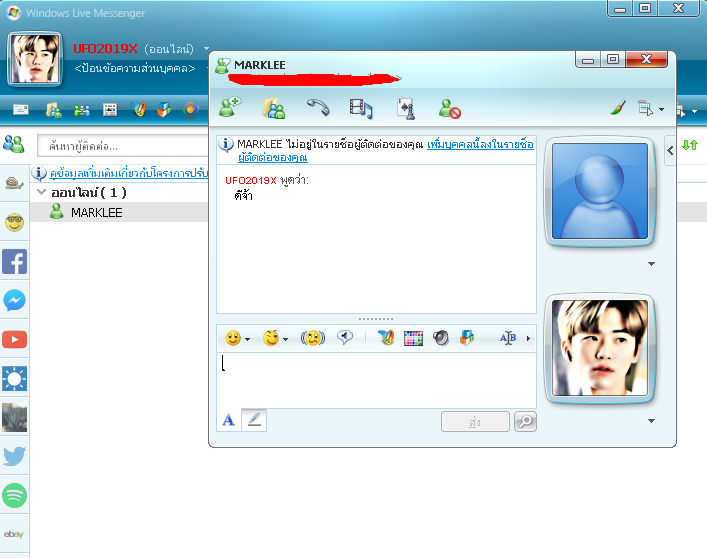Open dropdown under MARKLEE display picture
The width and height of the screenshot is (707, 558).
coord(651,264)
